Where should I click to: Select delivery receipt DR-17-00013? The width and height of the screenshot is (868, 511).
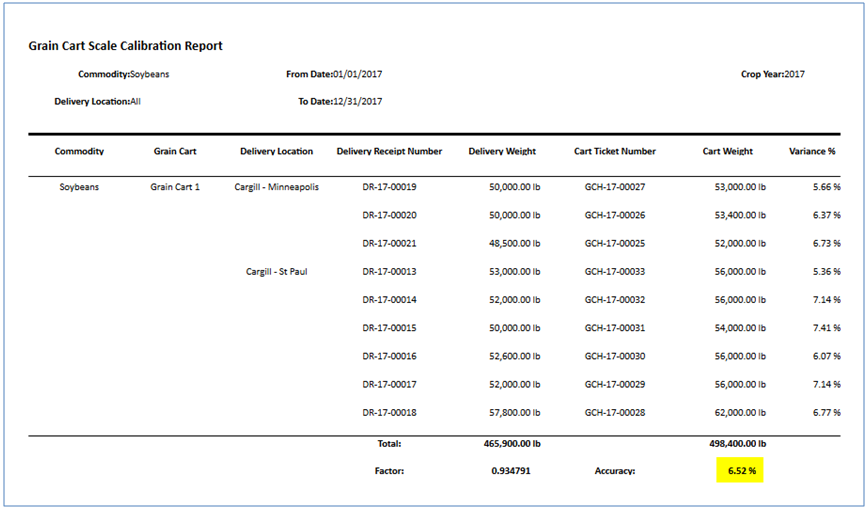click(x=389, y=271)
